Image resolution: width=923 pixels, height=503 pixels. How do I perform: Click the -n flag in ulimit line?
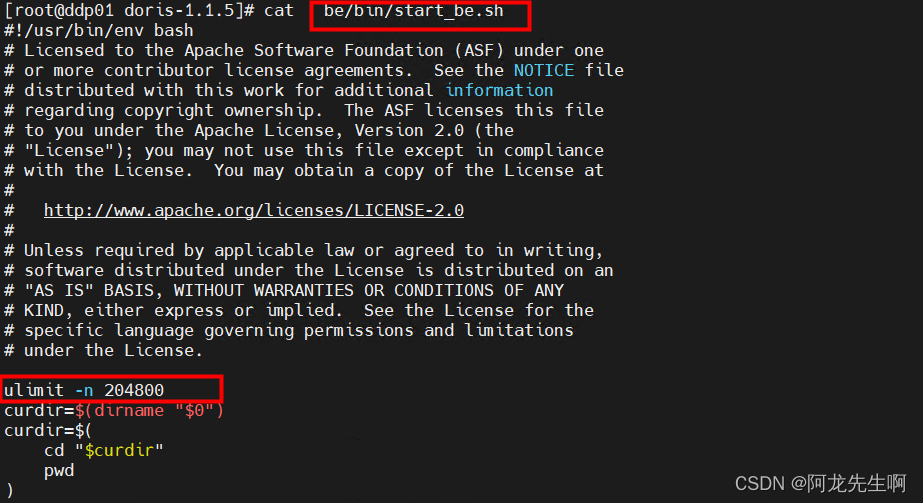point(84,390)
